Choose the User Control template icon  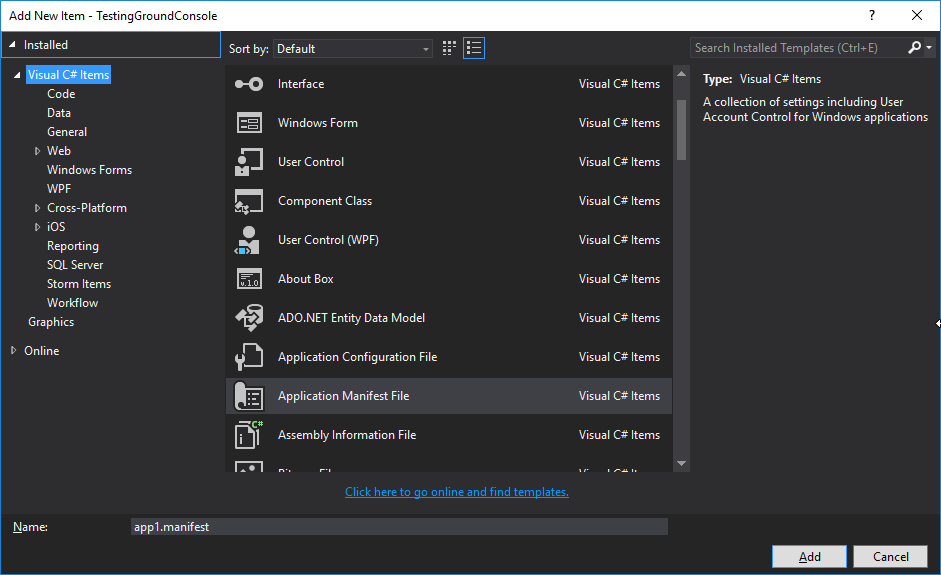[248, 162]
